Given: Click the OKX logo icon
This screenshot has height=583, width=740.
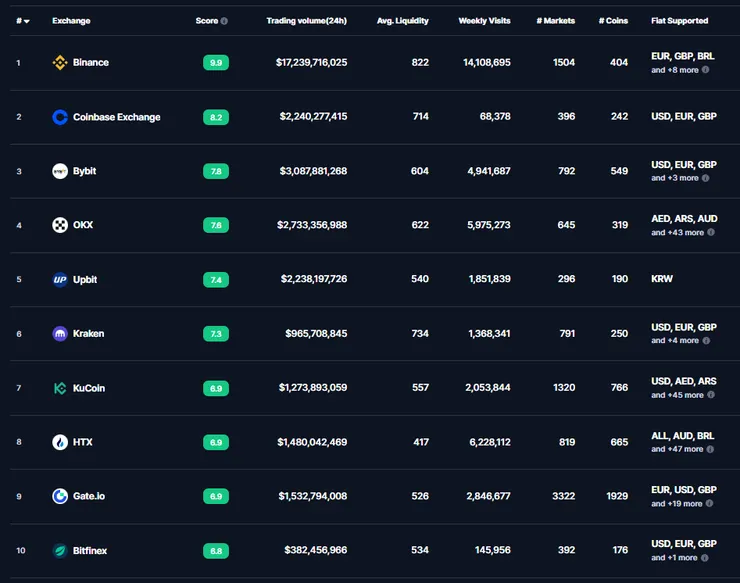Looking at the screenshot, I should click(x=60, y=225).
